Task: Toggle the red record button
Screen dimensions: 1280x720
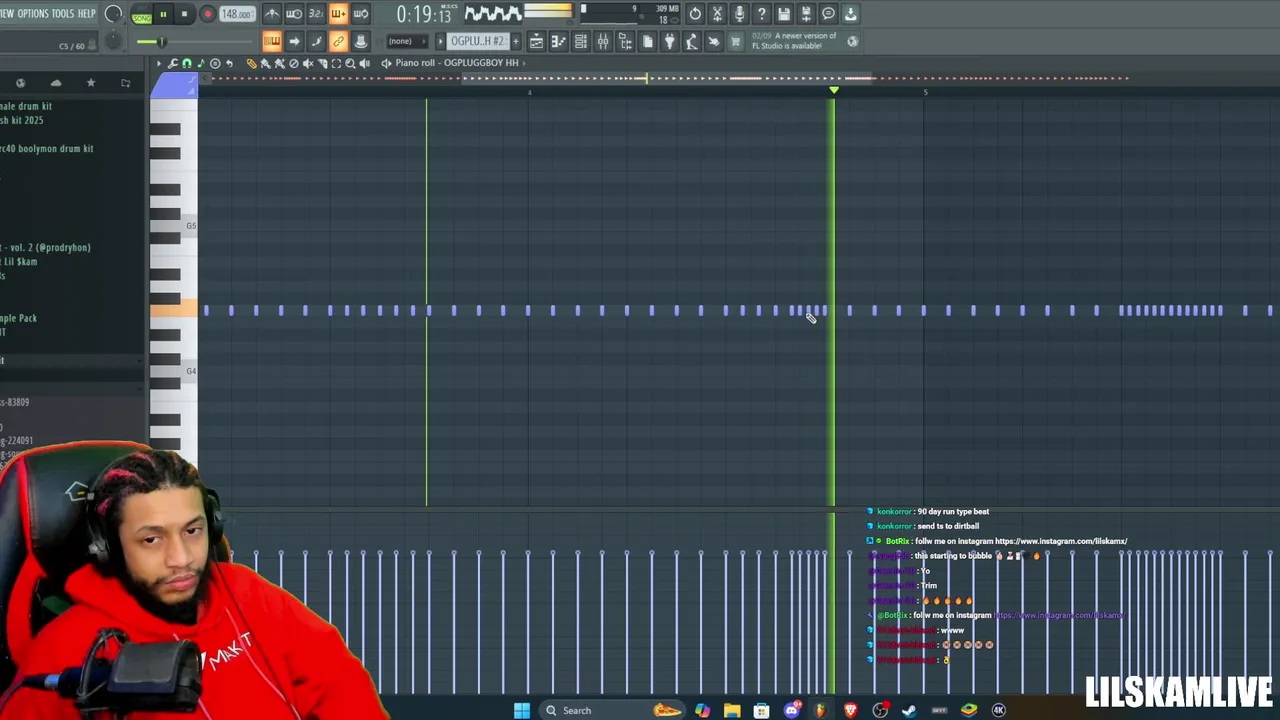Action: tap(208, 14)
